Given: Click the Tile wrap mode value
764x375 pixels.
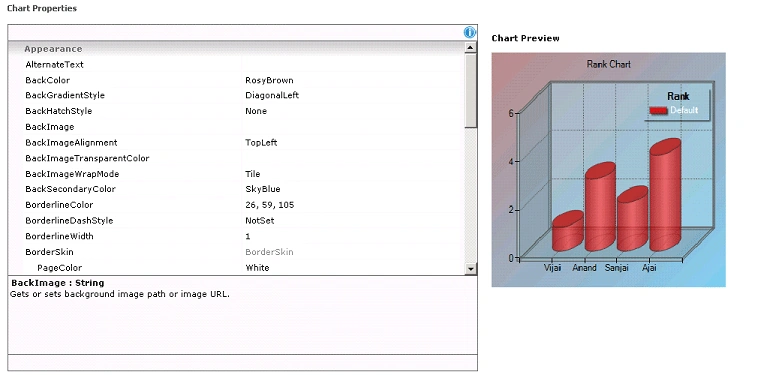Looking at the screenshot, I should pyautogui.click(x=253, y=174).
